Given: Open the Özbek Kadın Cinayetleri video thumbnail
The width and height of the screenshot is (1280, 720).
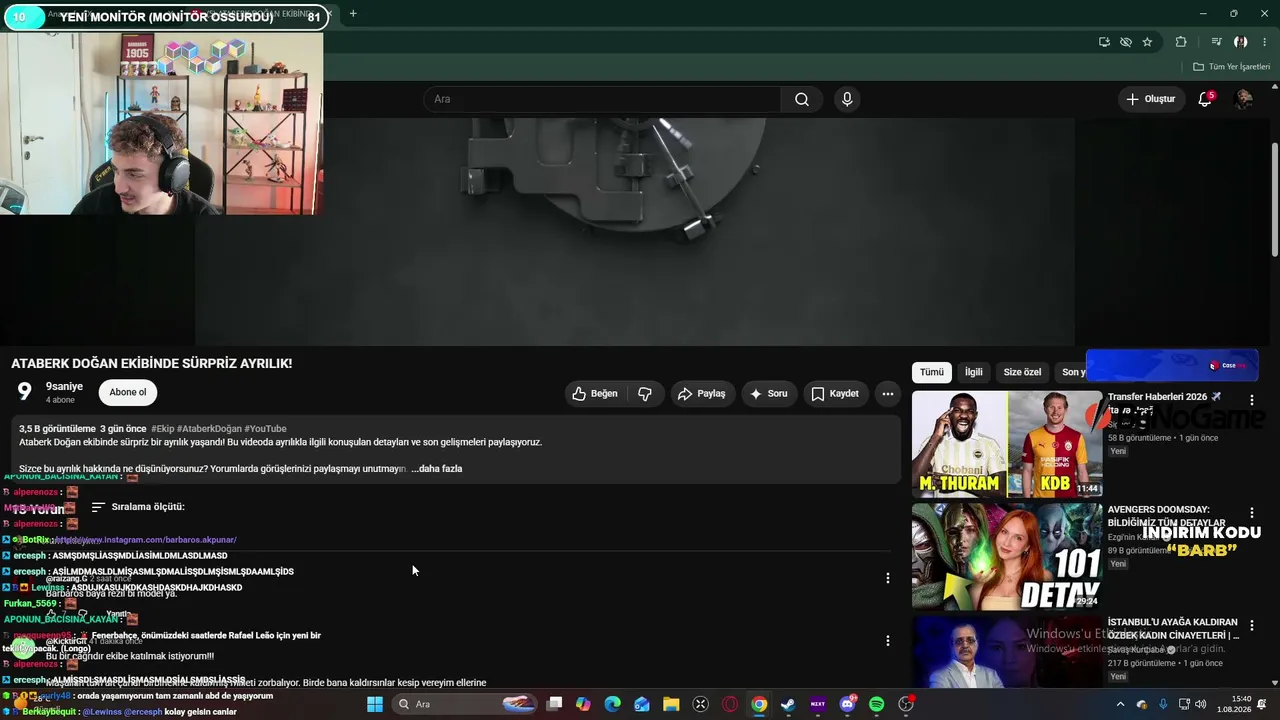Looking at the screenshot, I should [1007, 651].
